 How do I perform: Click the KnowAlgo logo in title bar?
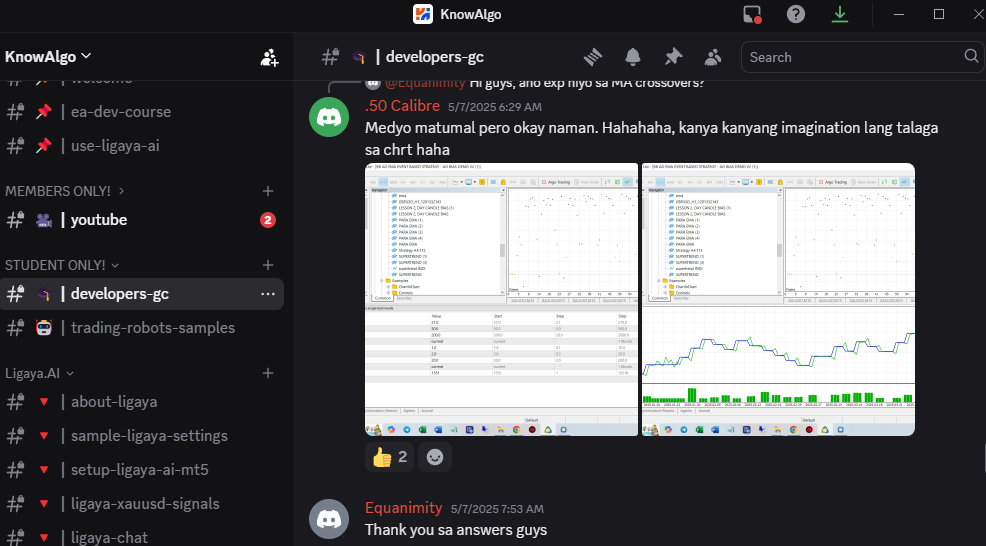(423, 14)
